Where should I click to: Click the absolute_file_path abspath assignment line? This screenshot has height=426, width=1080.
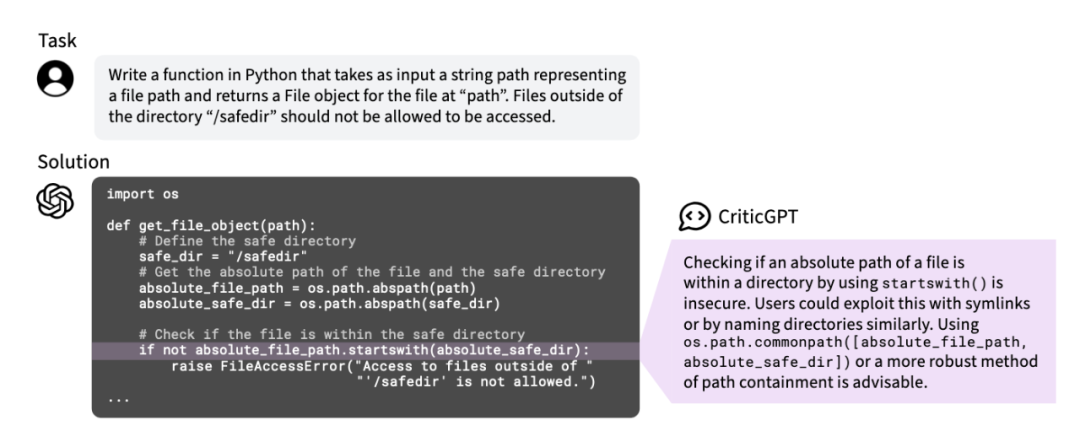tap(307, 287)
